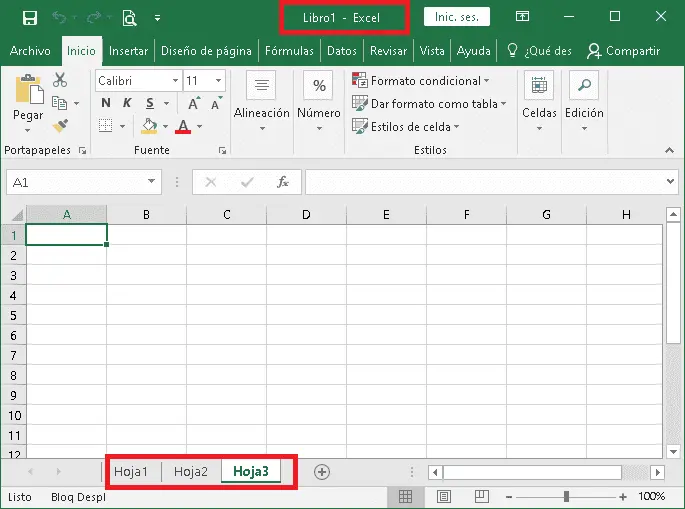Click the insert function fx icon
Image resolution: width=685 pixels, height=509 pixels.
coord(283,182)
